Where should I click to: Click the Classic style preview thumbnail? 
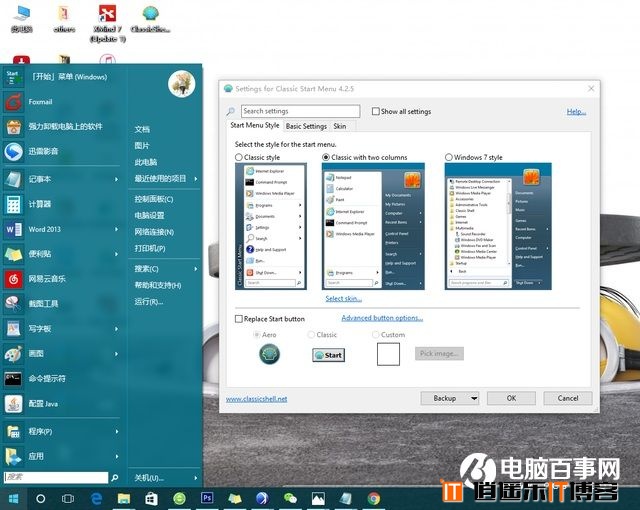pos(271,226)
